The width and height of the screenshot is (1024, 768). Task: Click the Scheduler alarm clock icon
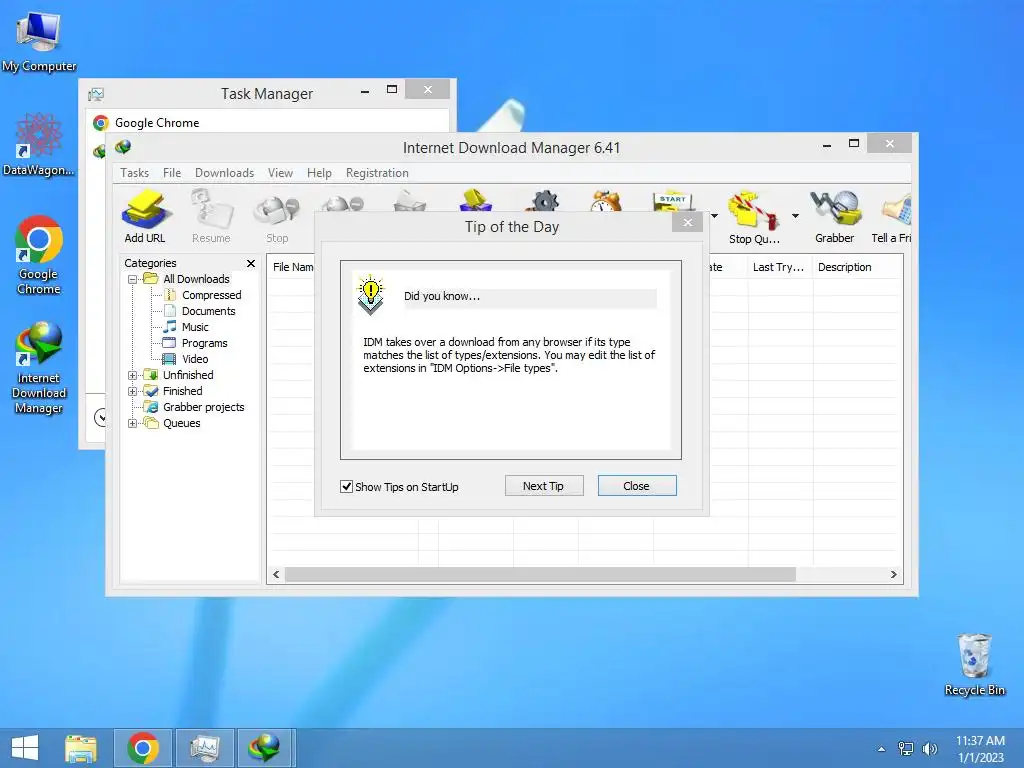coord(606,201)
